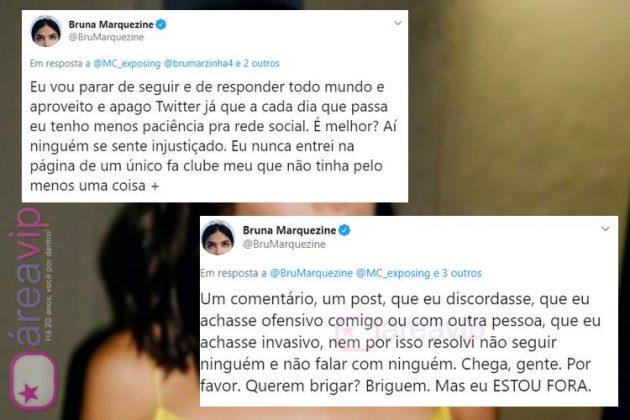Open the @MC_exposing mention in first tweet
This screenshot has height=420, width=630.
tap(127, 64)
